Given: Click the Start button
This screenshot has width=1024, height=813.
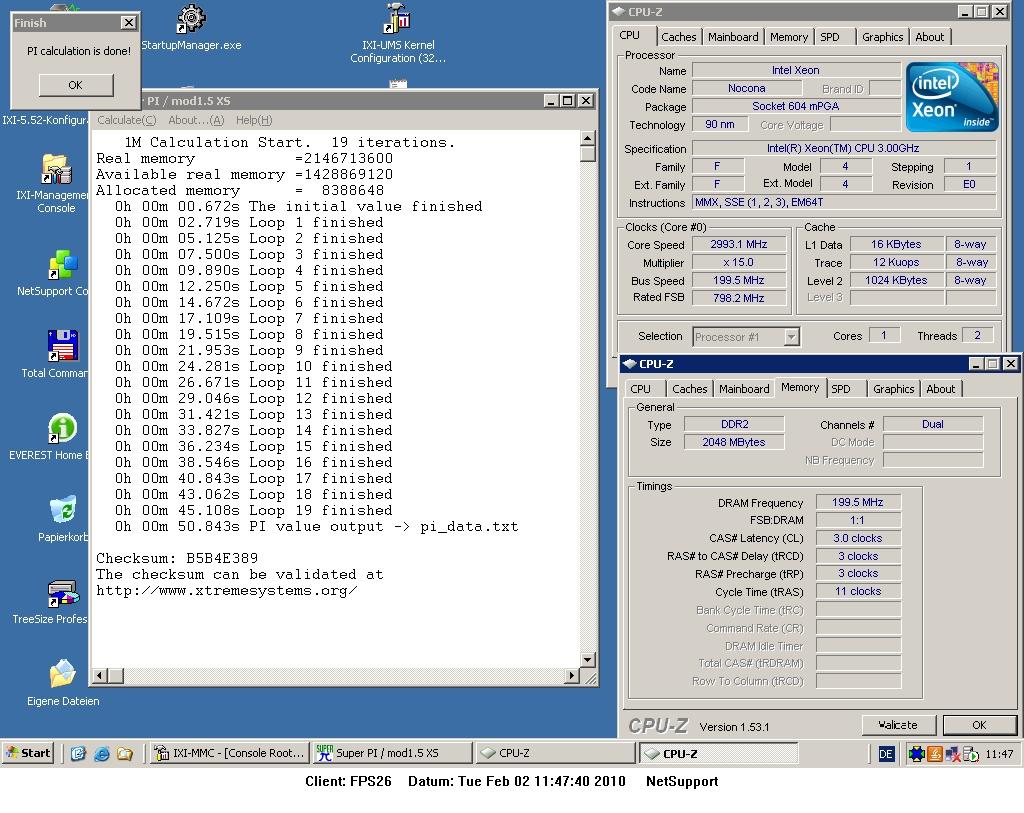Looking at the screenshot, I should coord(28,753).
